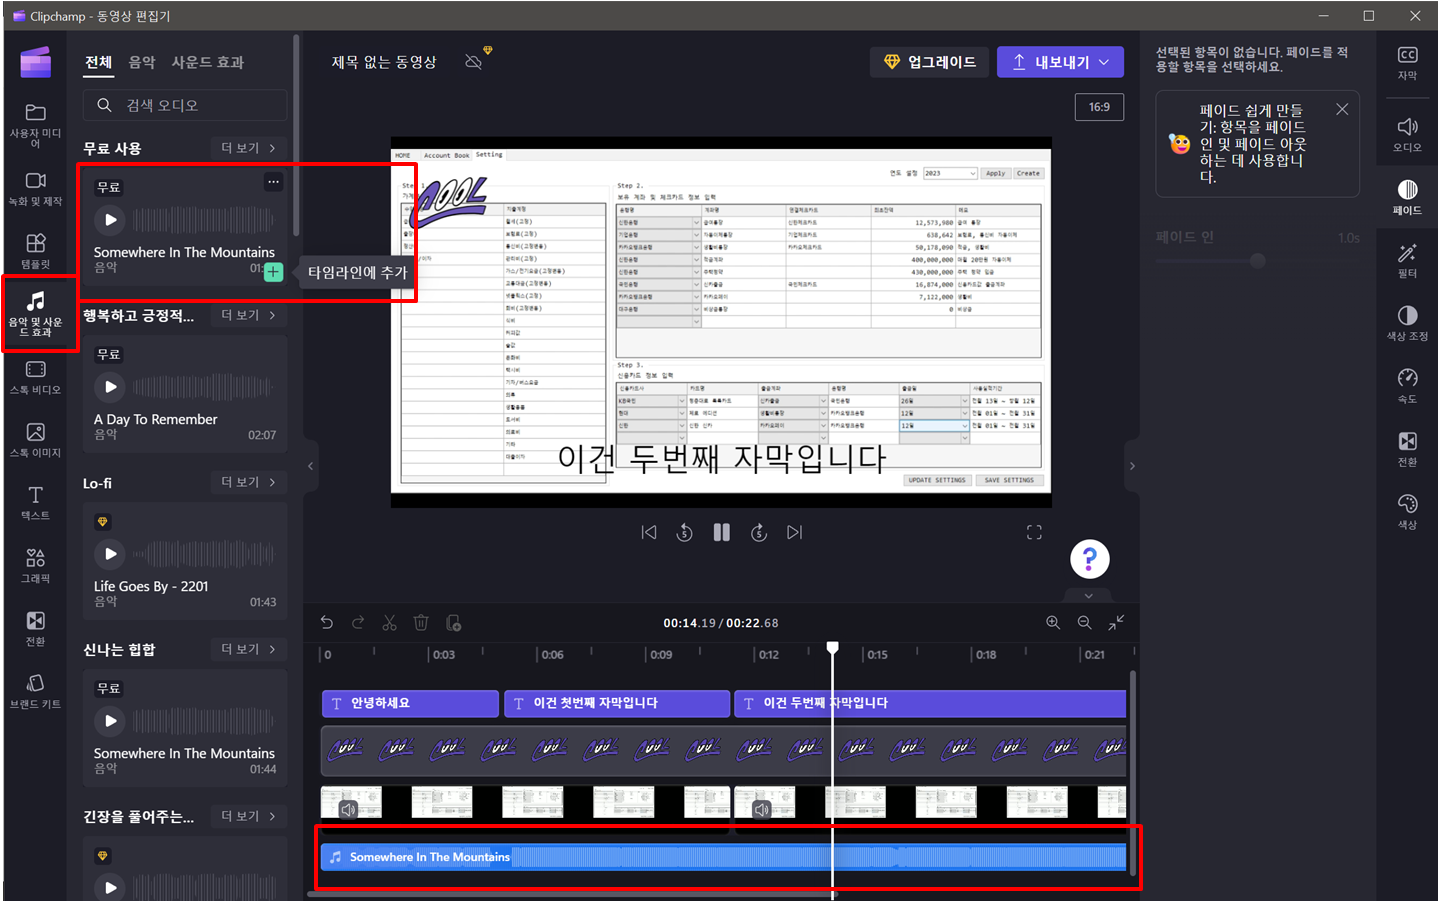Click the redo arrow in timeline toolbar
Image resolution: width=1439 pixels, height=902 pixels.
[x=358, y=622]
